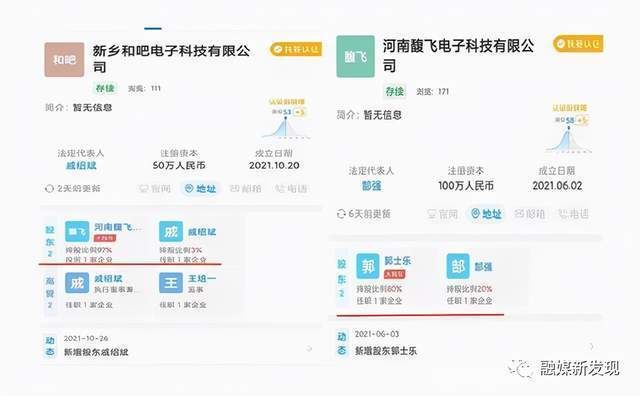Open the 股东 2 section label in right card
The width and height of the screenshot is (640, 396).
pyautogui.click(x=342, y=279)
